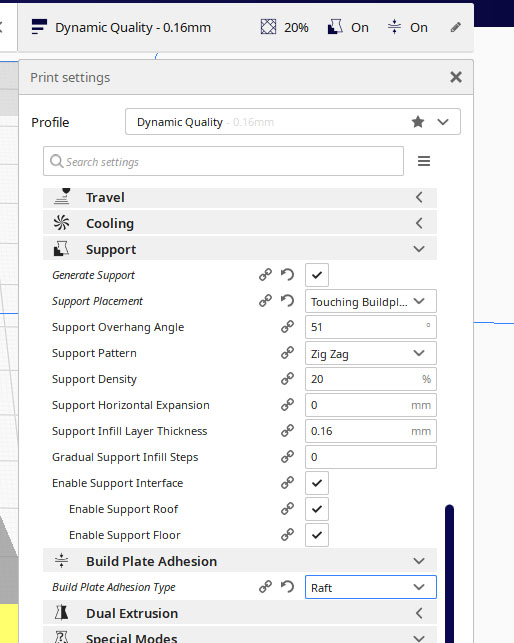Expand the Cooling settings category
Image resolution: width=514 pixels, height=643 pixels.
[x=240, y=223]
